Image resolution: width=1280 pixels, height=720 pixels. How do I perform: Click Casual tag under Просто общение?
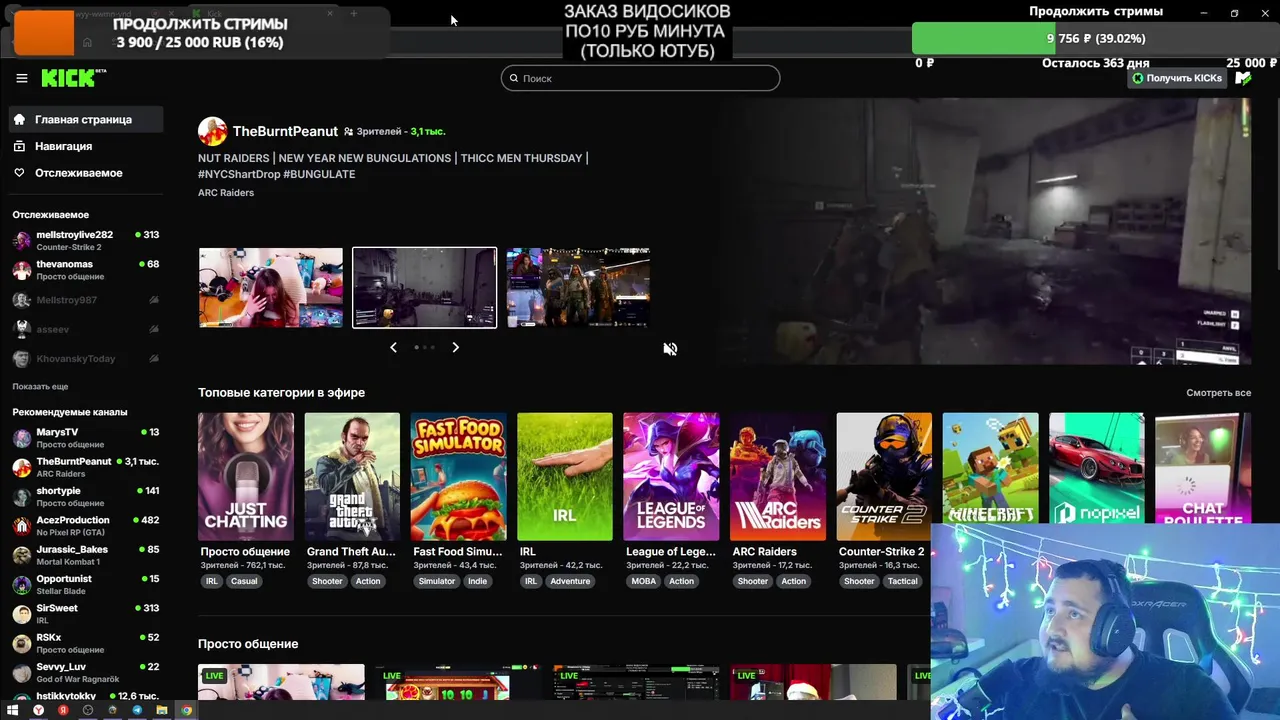244,581
